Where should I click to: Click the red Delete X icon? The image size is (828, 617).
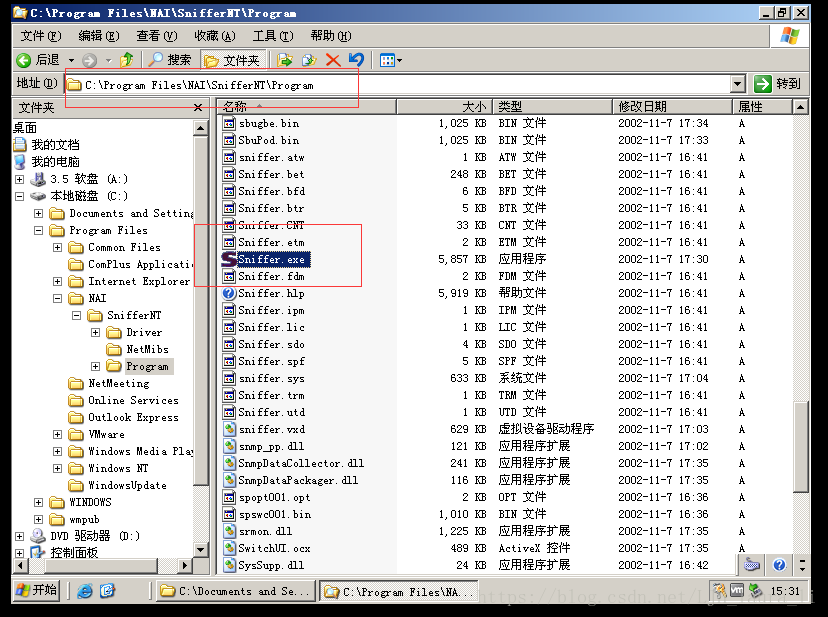coord(333,60)
